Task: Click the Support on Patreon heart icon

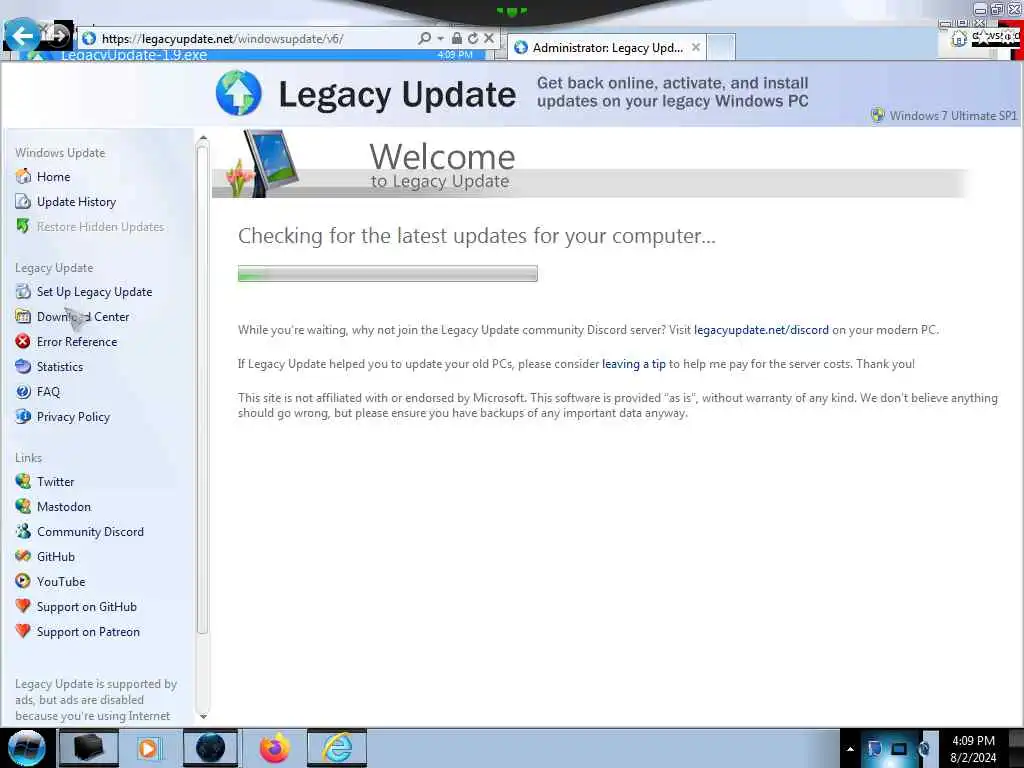Action: click(x=23, y=632)
